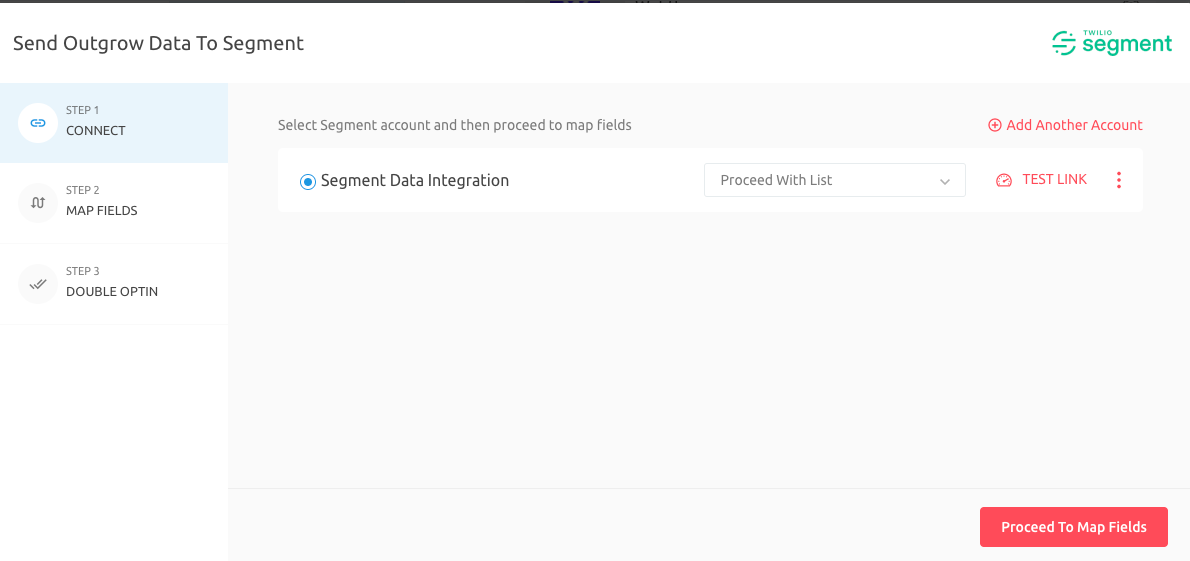Go to Step 1 Connect tab
1190x561 pixels.
point(114,123)
